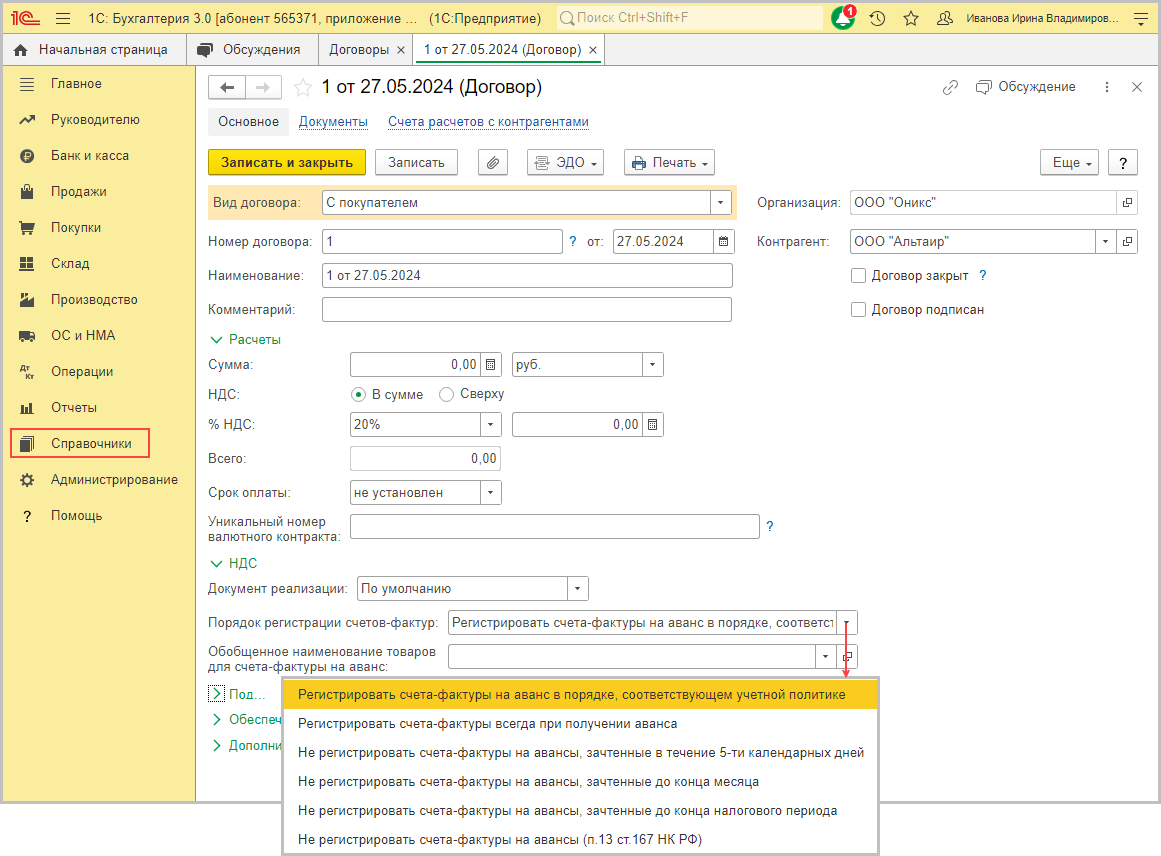
Task: Select option зачтенные до конца месяца
Action: click(580, 781)
